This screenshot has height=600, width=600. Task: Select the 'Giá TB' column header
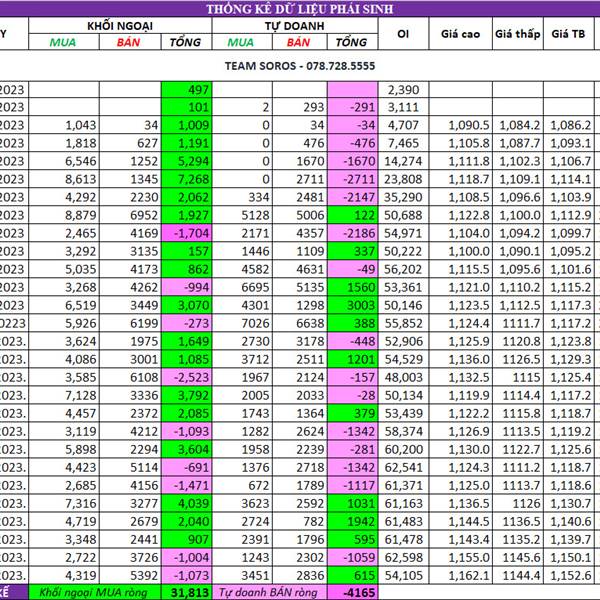tap(568, 34)
